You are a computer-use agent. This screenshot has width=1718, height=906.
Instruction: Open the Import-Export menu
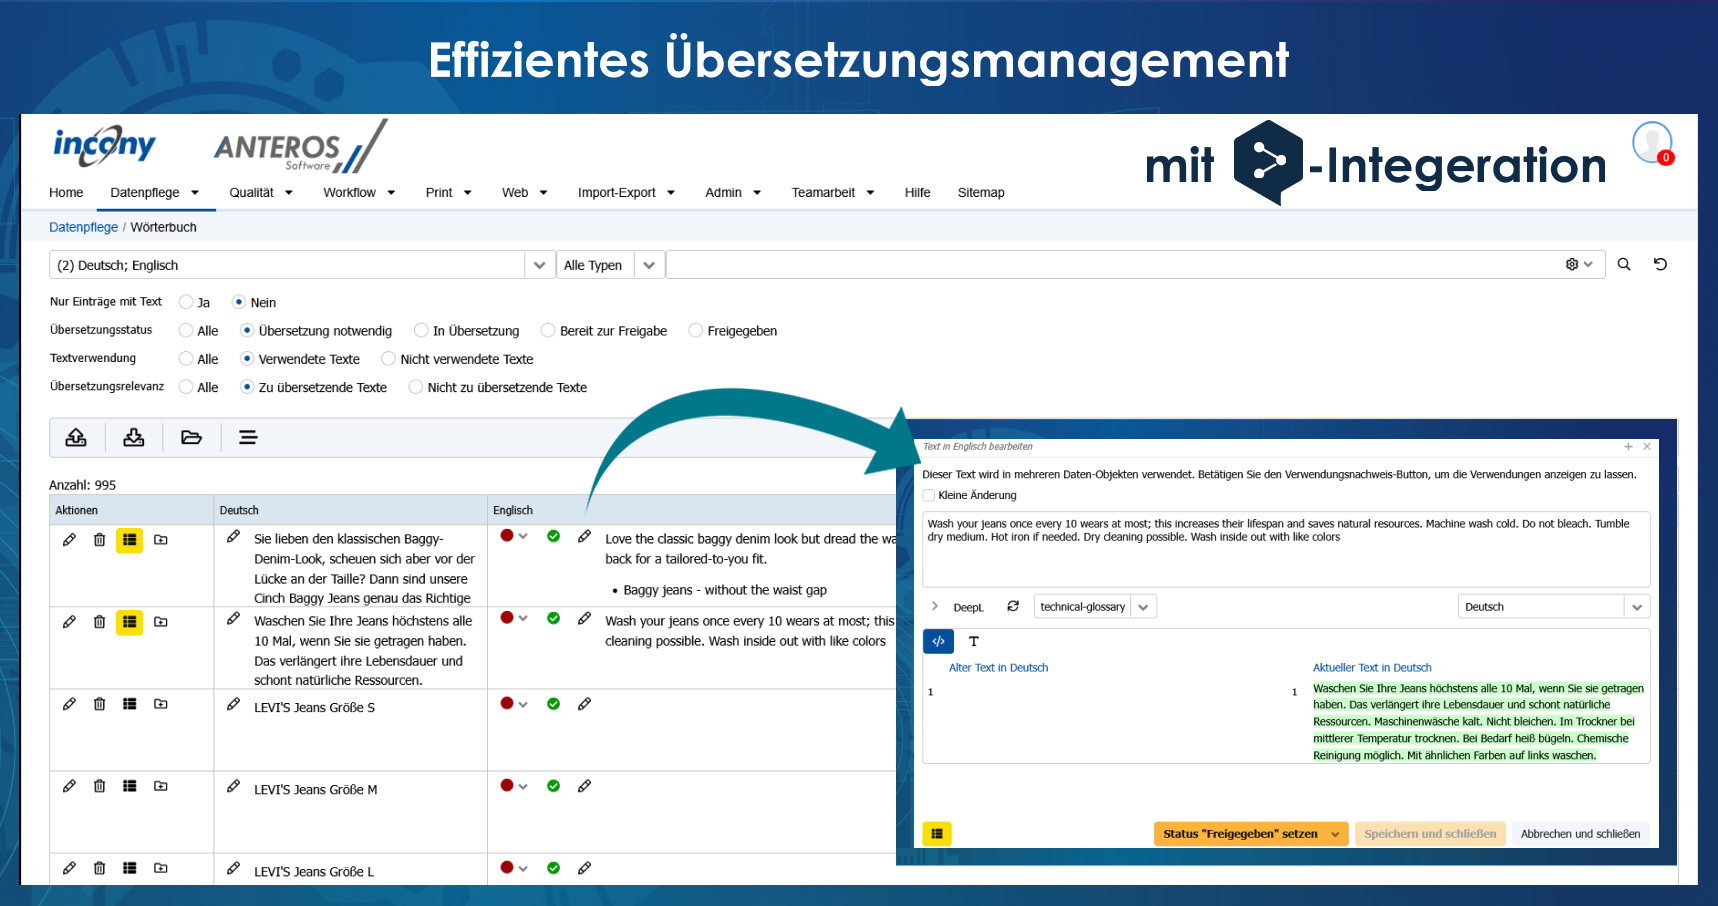click(626, 193)
